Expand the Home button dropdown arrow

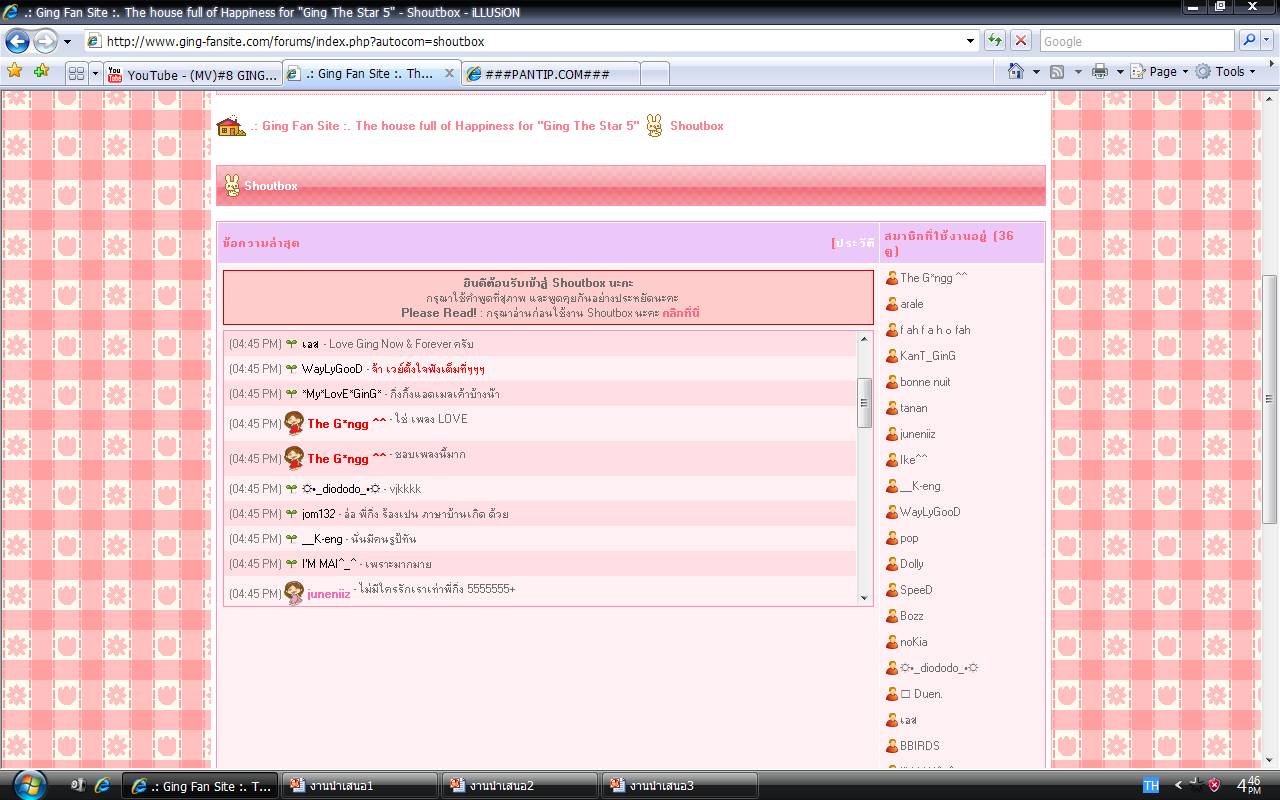1036,72
